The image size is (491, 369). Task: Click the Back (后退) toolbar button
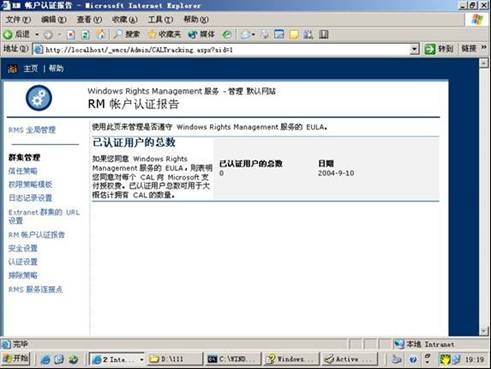(17, 34)
